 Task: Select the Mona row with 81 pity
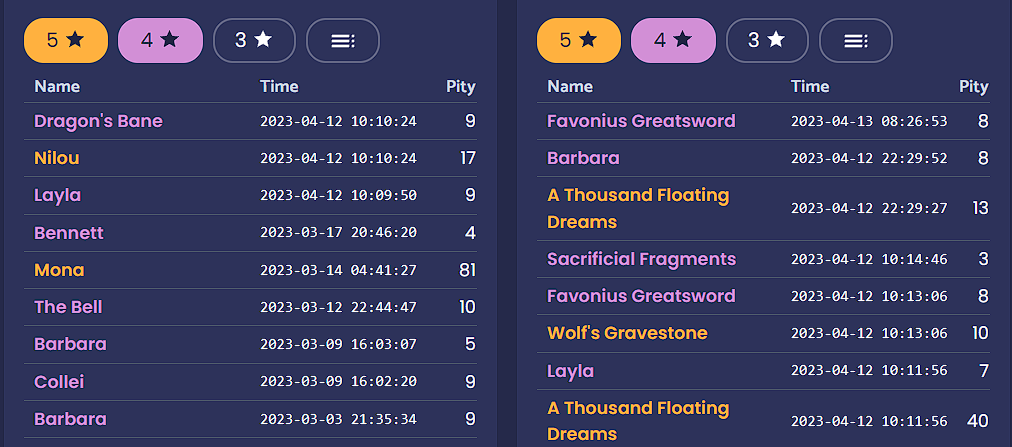[59, 270]
